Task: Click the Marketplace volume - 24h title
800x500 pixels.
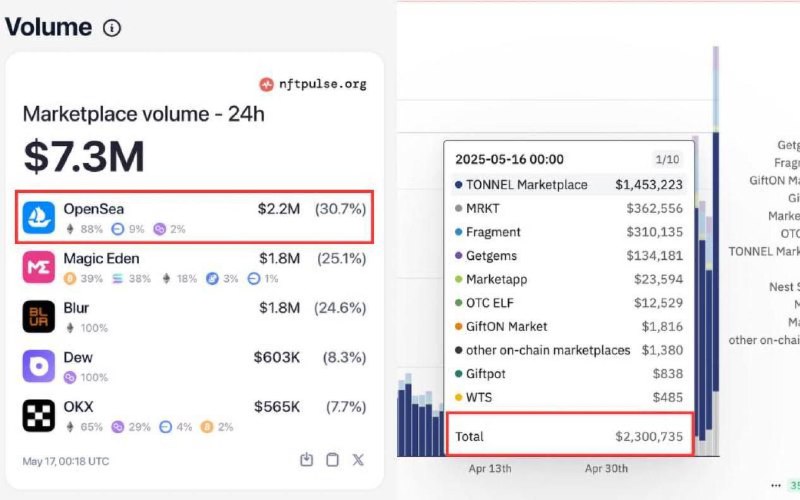Action: (144, 114)
